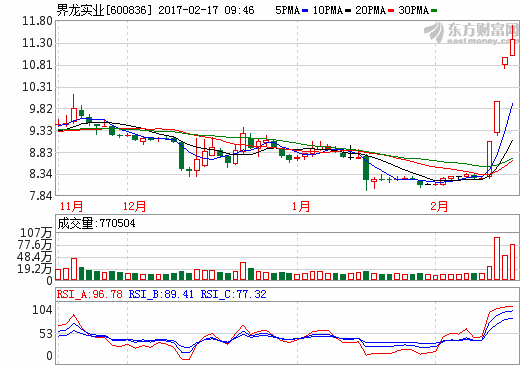520x365 pixels.
Task: Click the RSI_C:77.32 indicator value
Action: [x=233, y=294]
